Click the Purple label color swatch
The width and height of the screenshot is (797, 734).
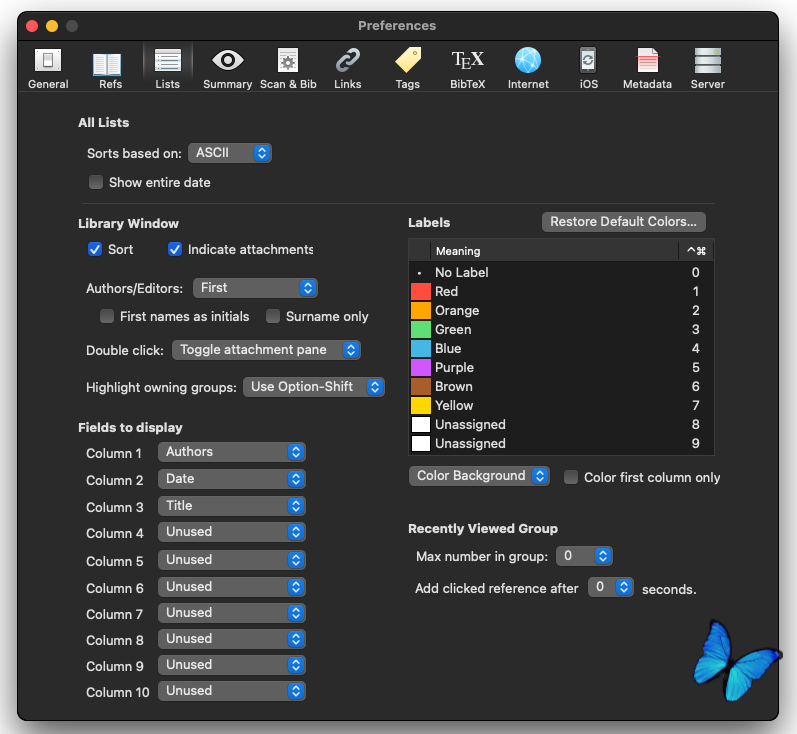(x=421, y=367)
